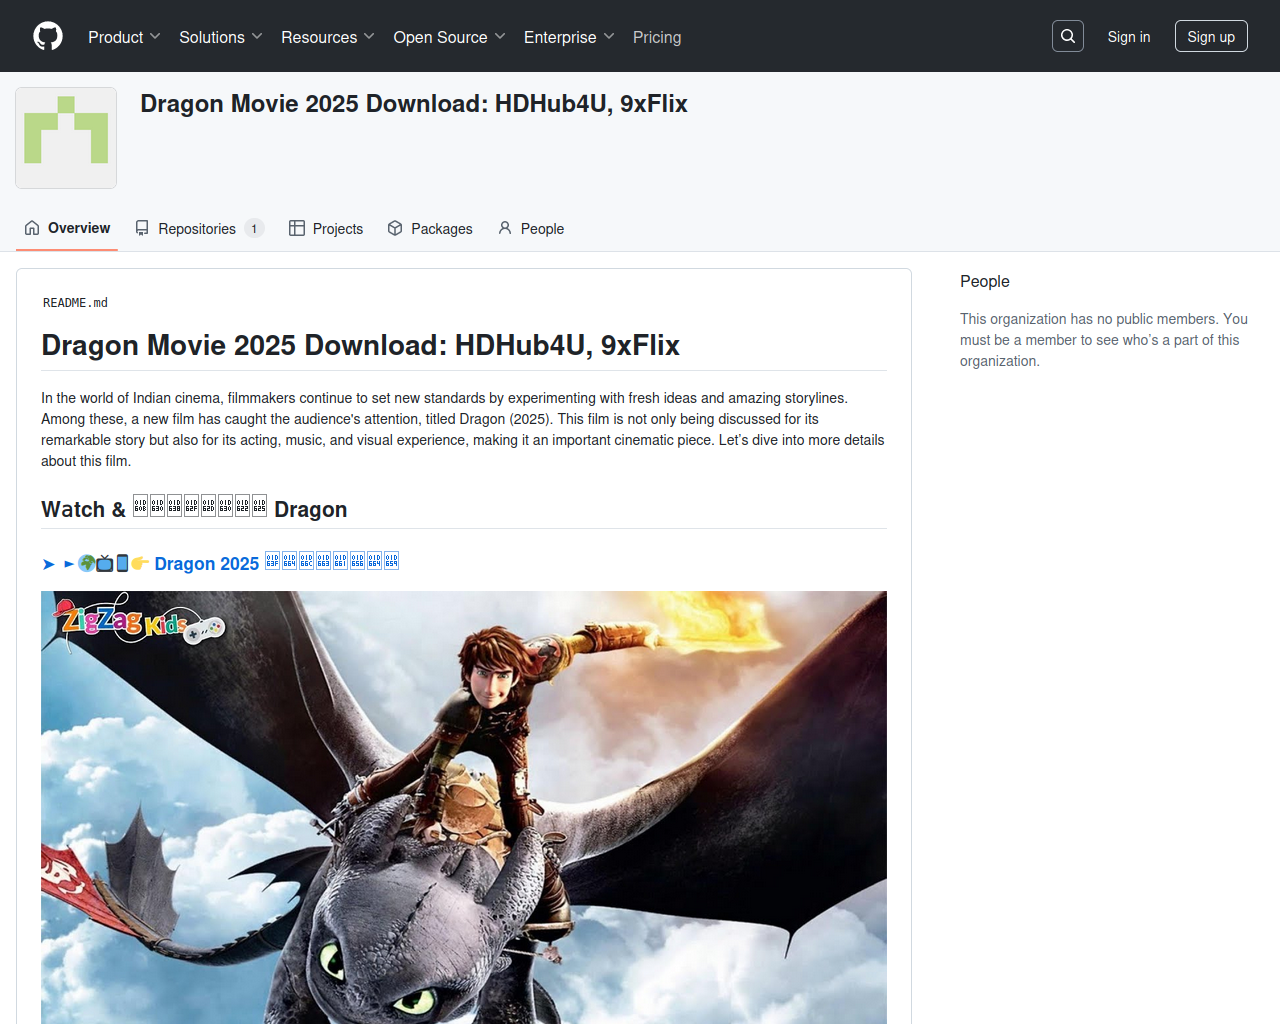Switch to the Repositories tab

point(197,229)
